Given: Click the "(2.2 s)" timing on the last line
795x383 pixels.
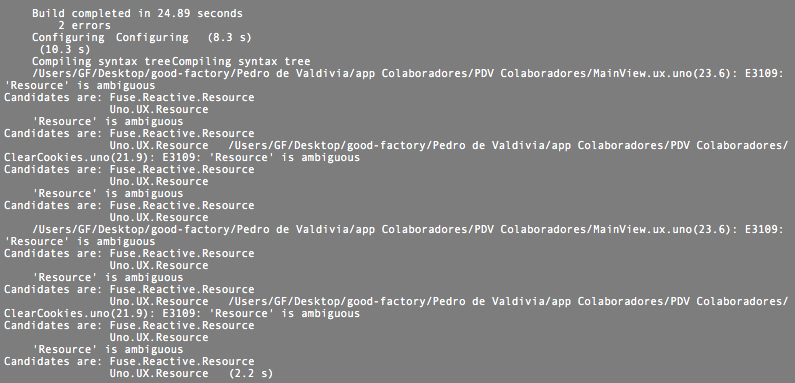Looking at the screenshot, I should tap(251, 373).
